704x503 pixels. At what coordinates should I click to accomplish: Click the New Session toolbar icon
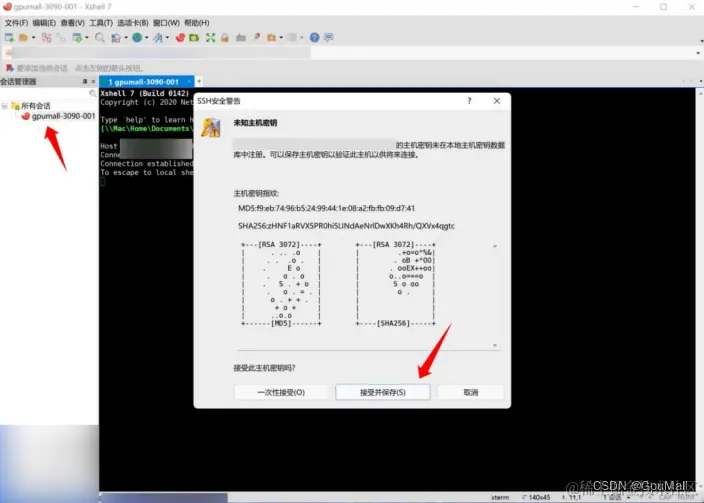[x=9, y=38]
